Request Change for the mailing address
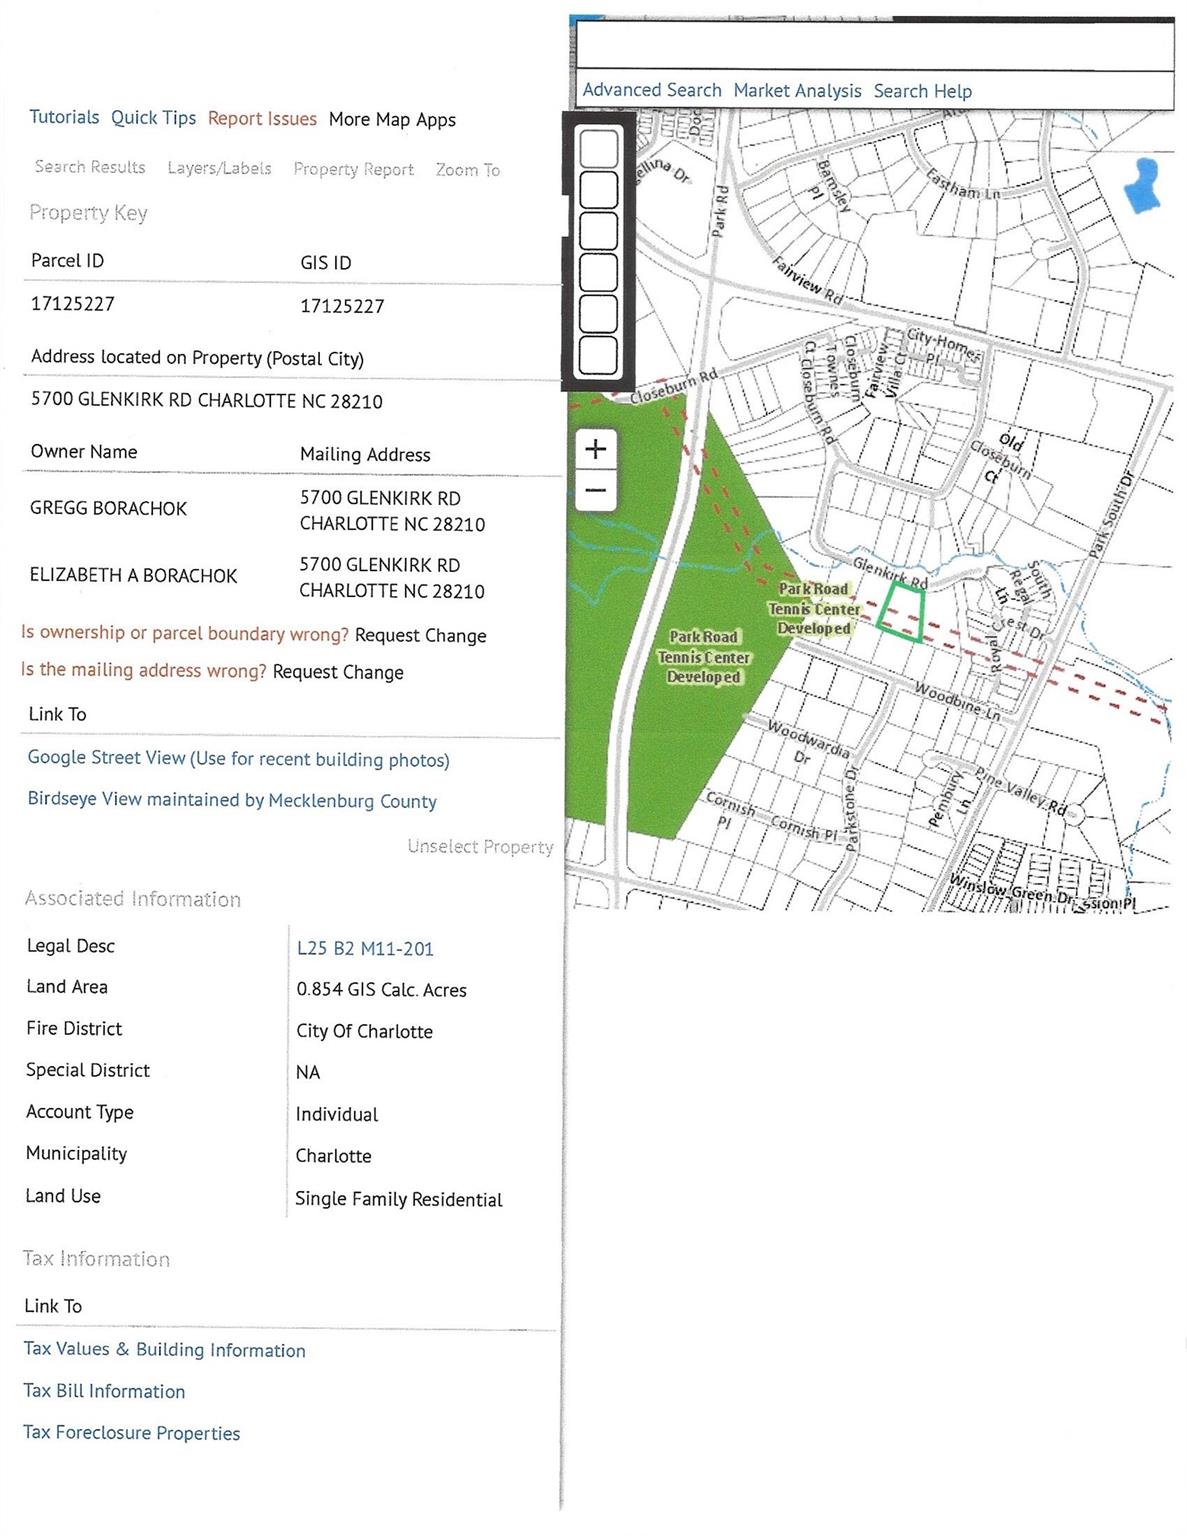 pos(338,672)
